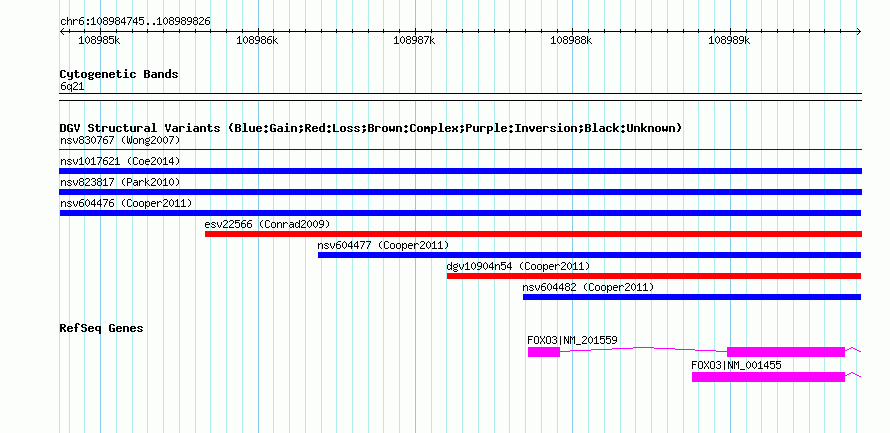Select the blue bar under nsv823817

(x=460, y=192)
